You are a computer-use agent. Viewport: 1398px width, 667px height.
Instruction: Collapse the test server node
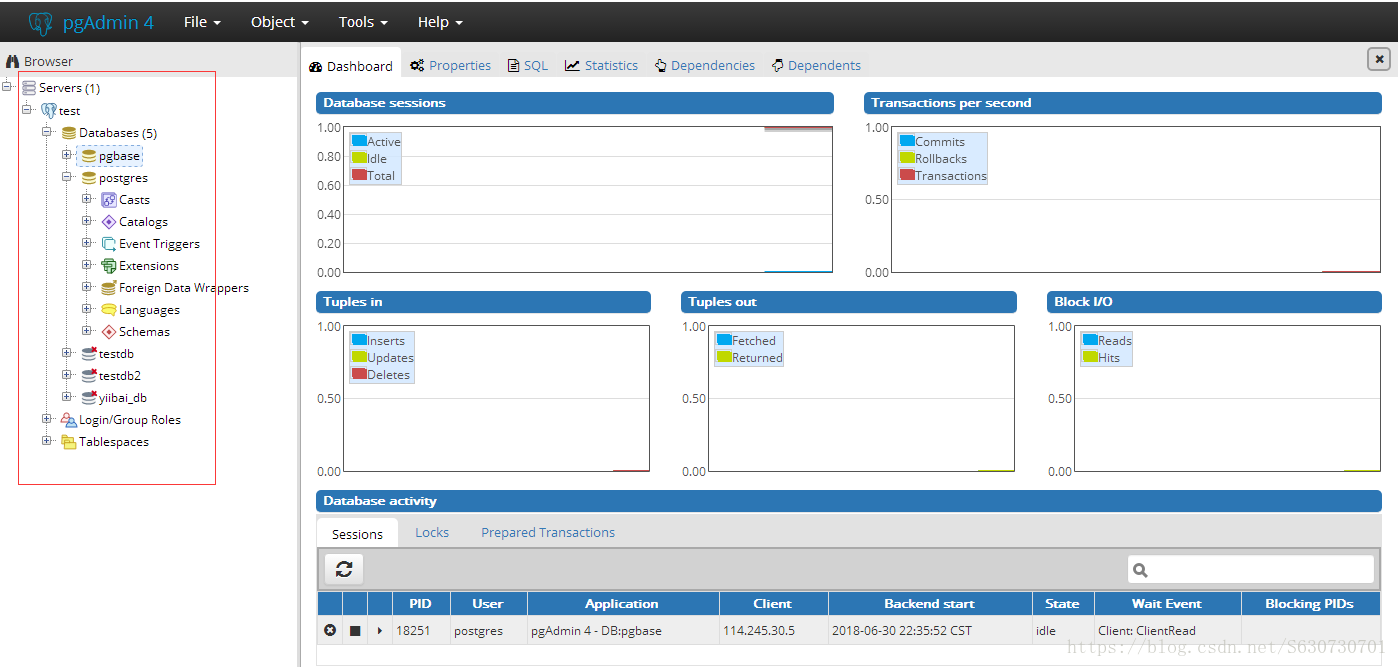27,109
